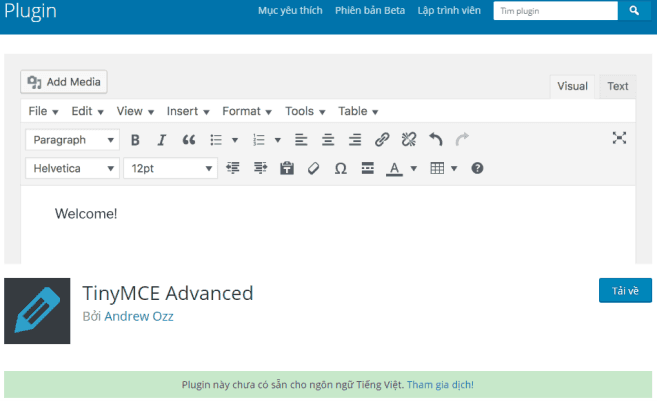
Task: Click the Plugin header title
Action: point(30,11)
